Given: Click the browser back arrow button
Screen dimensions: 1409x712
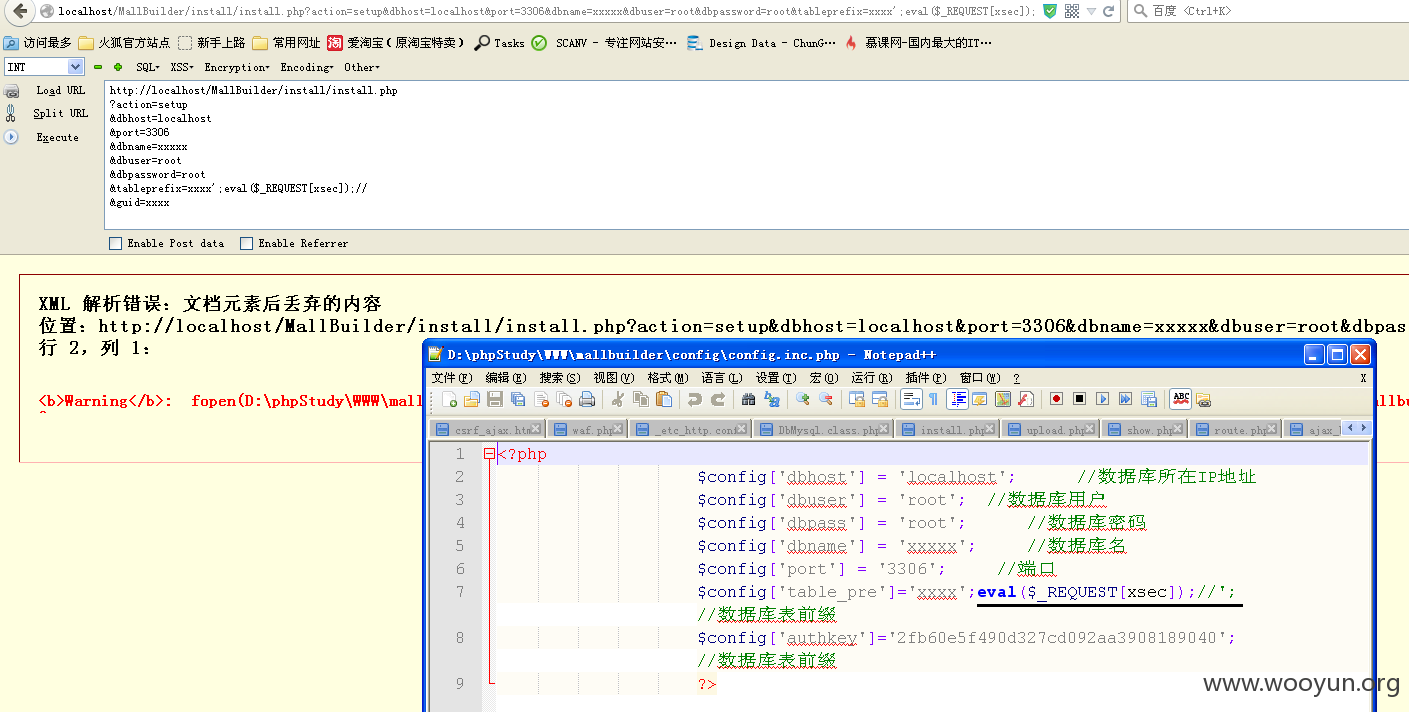Looking at the screenshot, I should (x=19, y=11).
